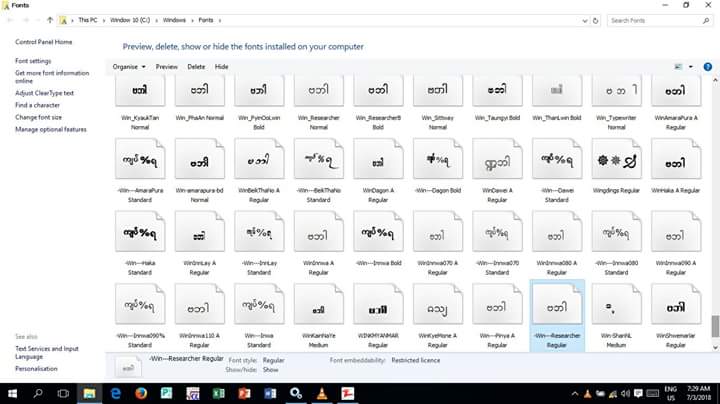Image resolution: width=720 pixels, height=404 pixels.
Task: Open Adjust ClearType text link
Action: [x=44, y=93]
